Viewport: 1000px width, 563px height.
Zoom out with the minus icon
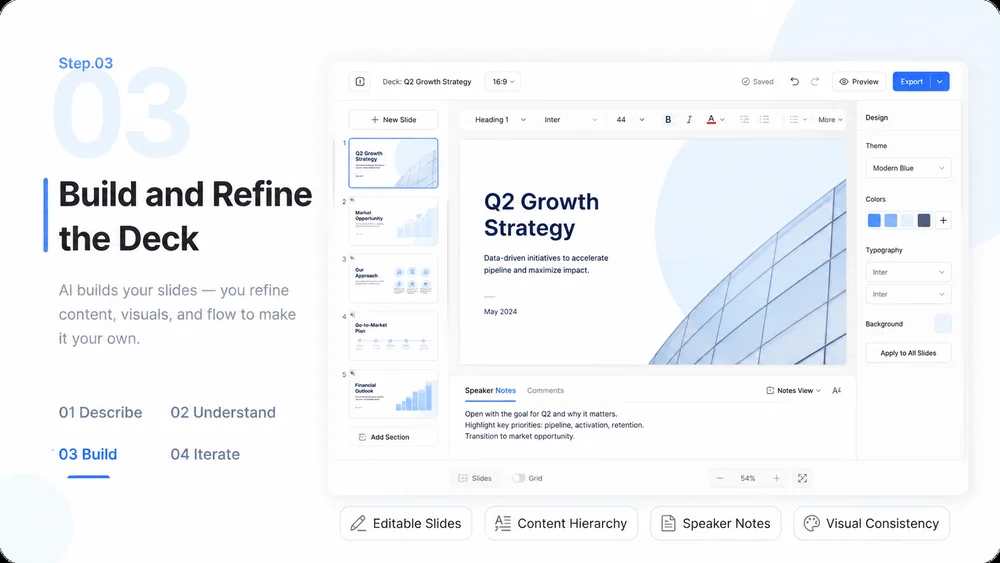pyautogui.click(x=720, y=478)
